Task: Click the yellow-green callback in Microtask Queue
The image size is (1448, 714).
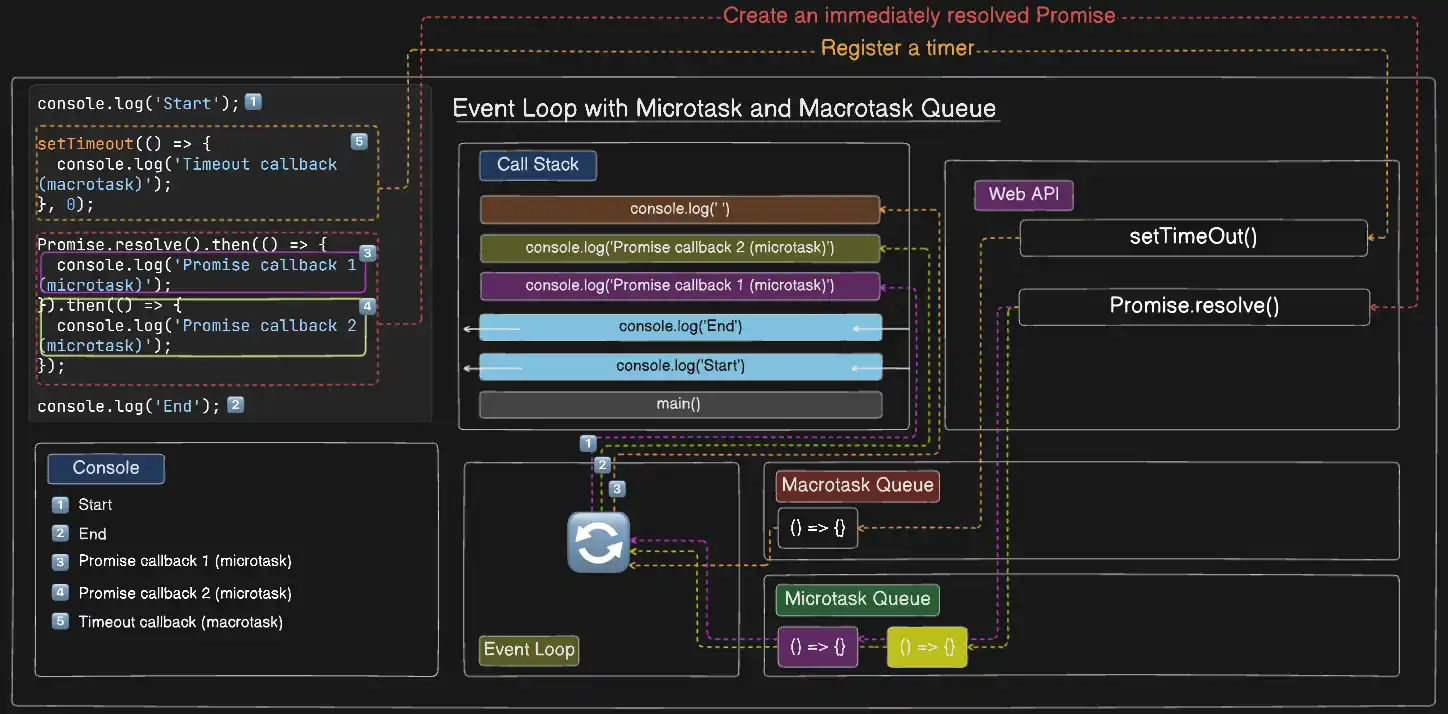Action: coord(927,647)
